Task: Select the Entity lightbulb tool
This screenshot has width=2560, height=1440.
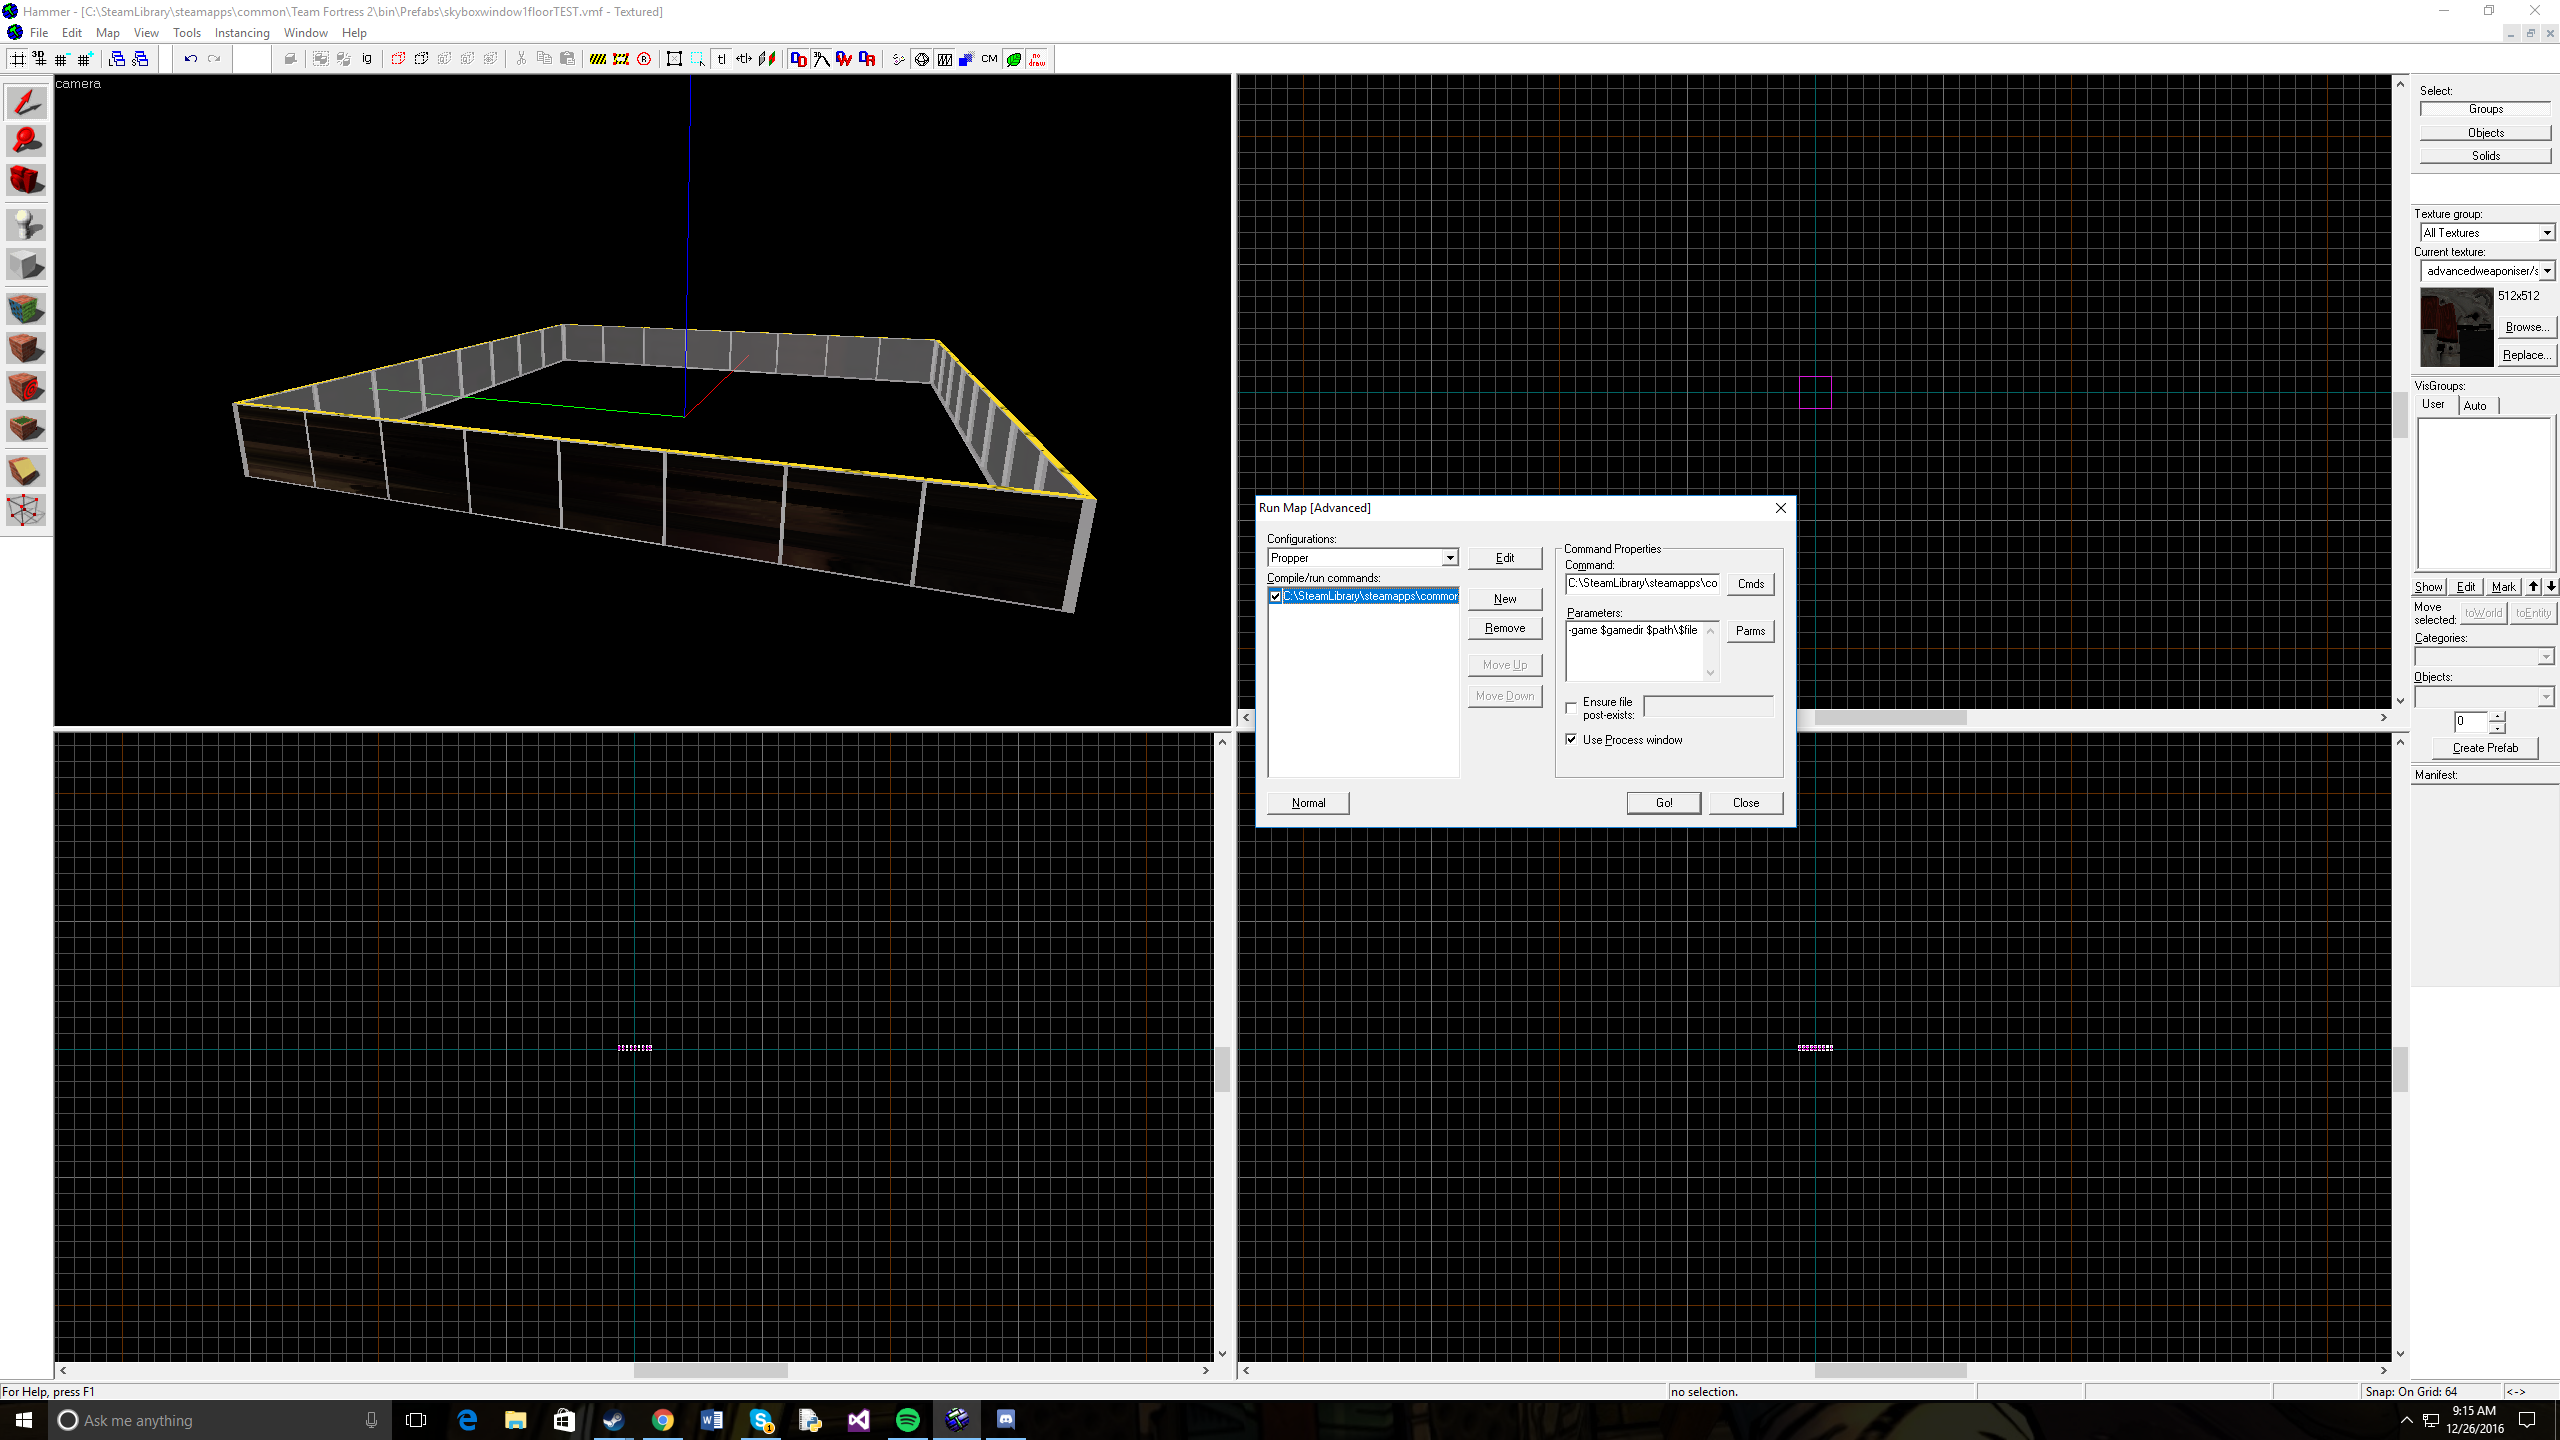Action: point(26,224)
